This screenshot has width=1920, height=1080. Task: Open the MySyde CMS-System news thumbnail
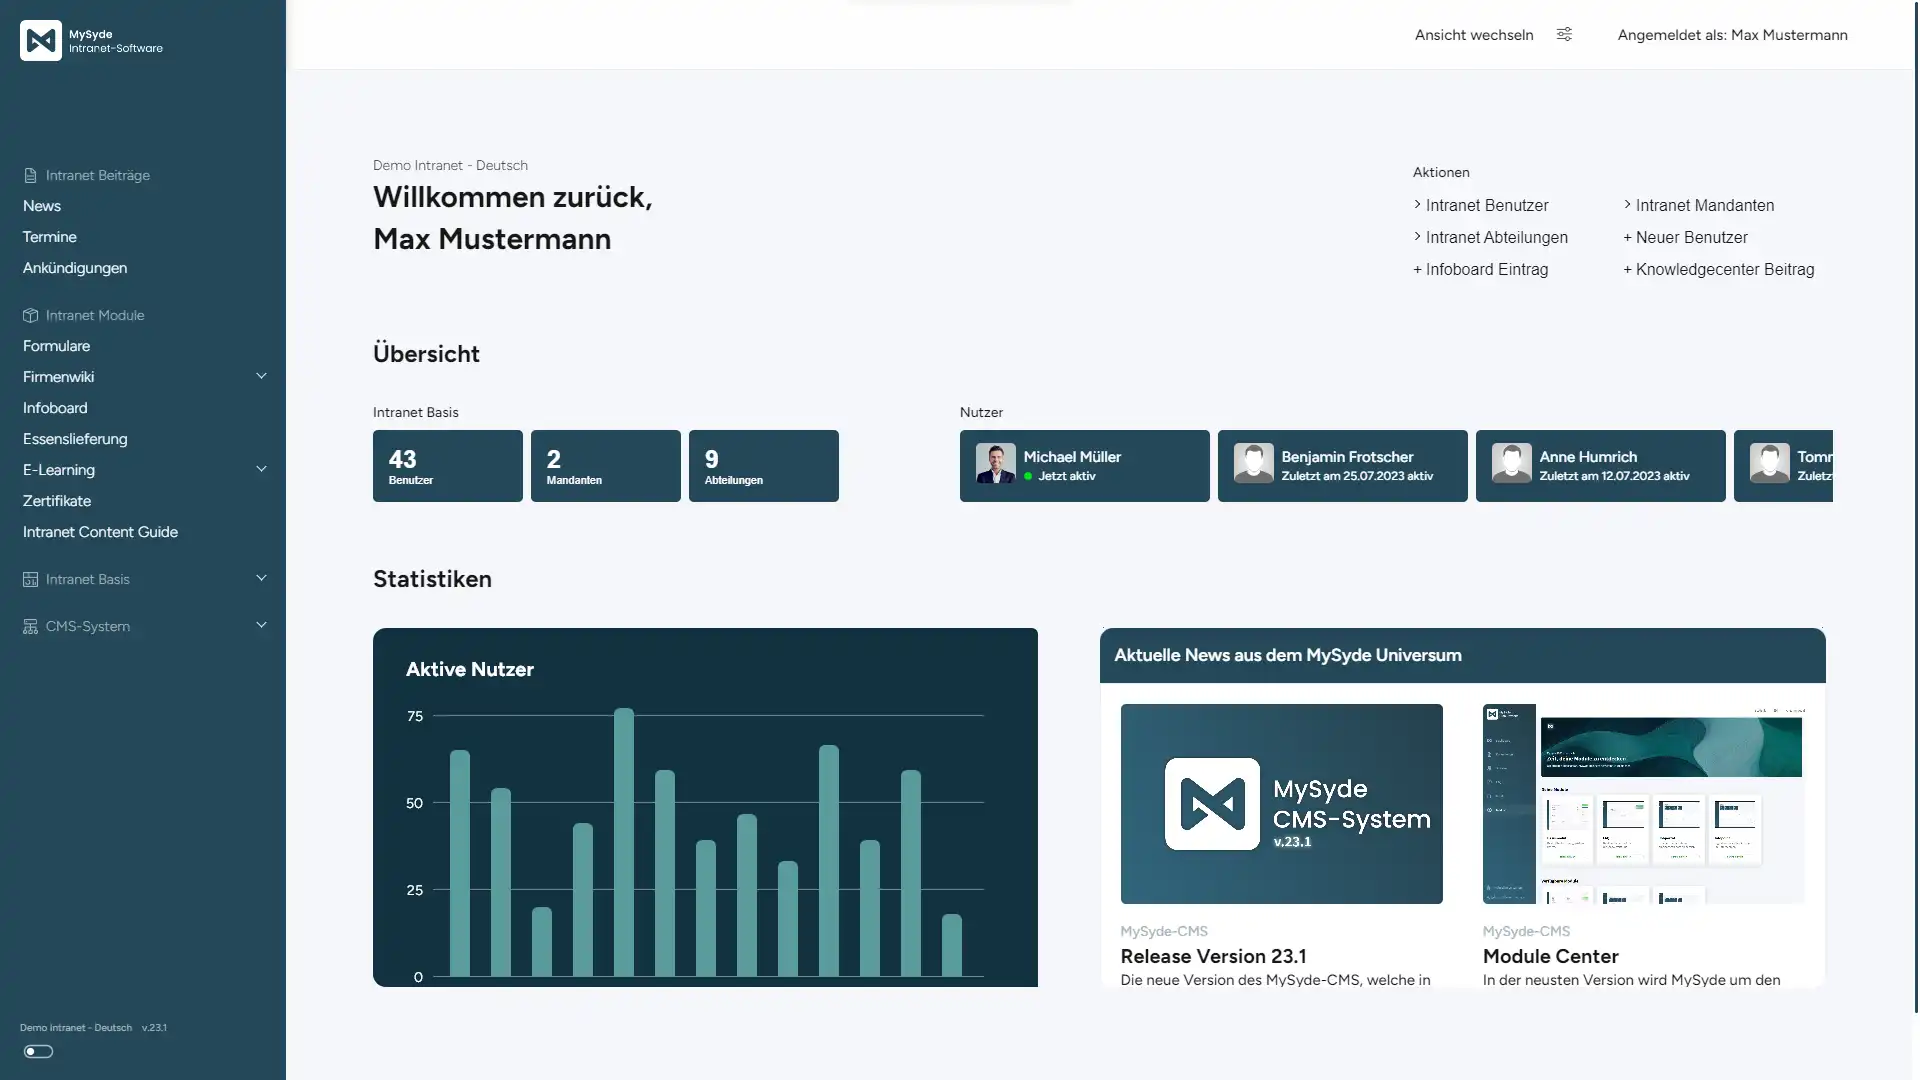tap(1281, 804)
